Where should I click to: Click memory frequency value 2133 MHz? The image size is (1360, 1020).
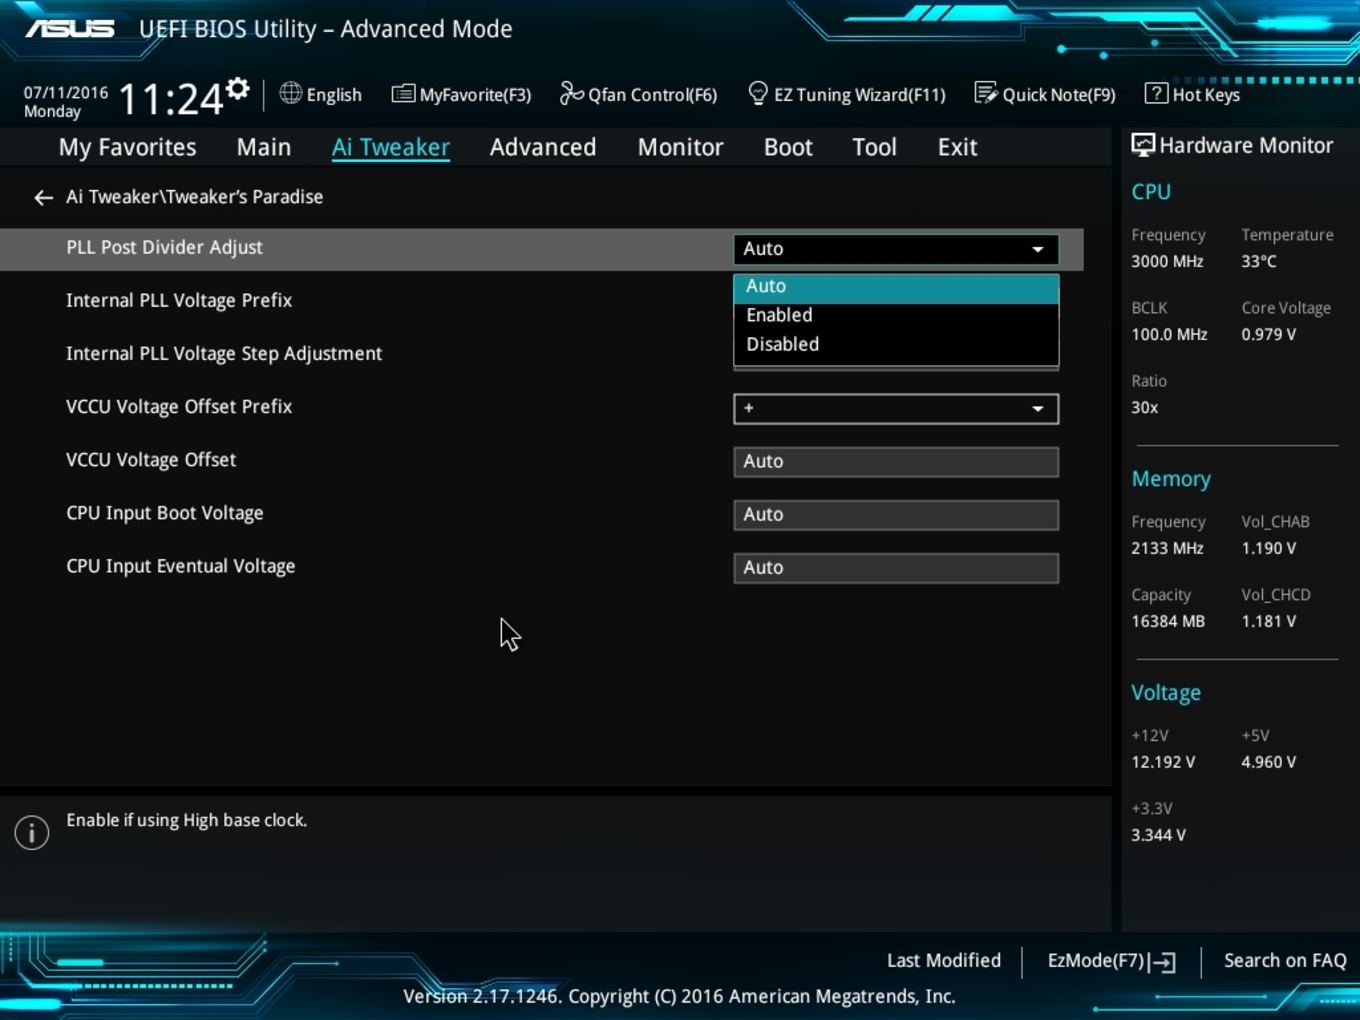[x=1167, y=548]
